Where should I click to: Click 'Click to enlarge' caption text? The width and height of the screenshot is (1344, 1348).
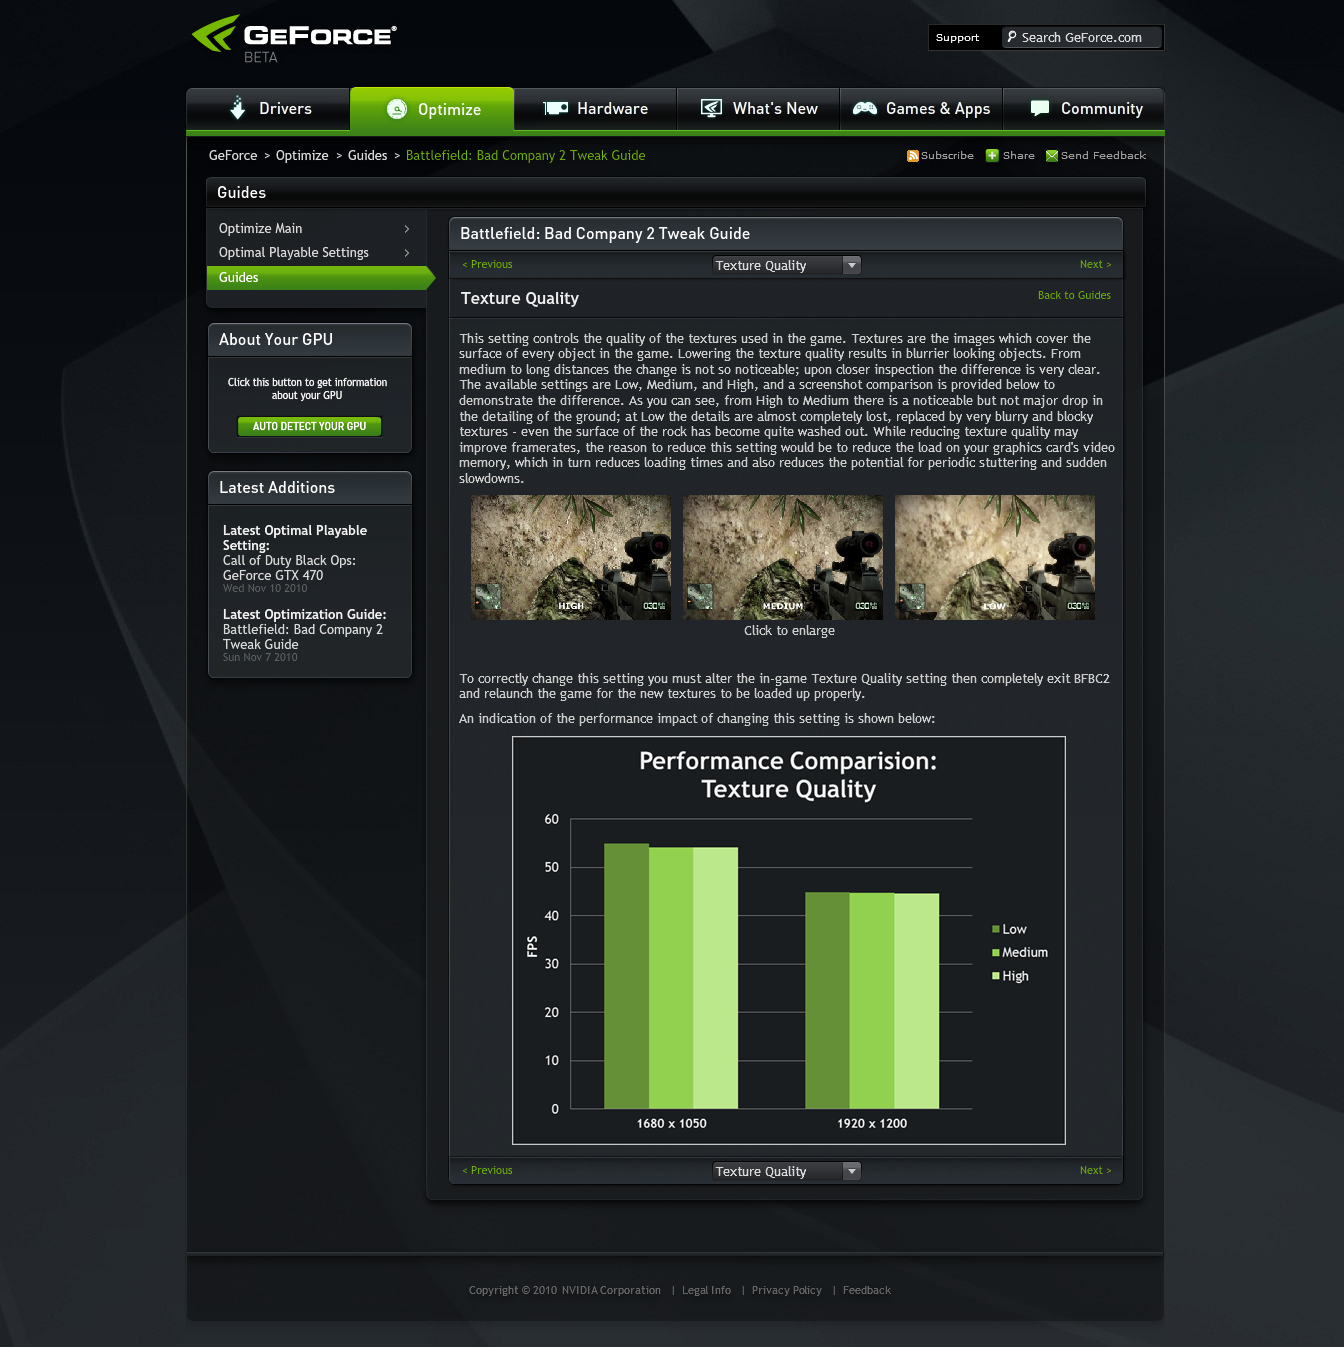789,630
